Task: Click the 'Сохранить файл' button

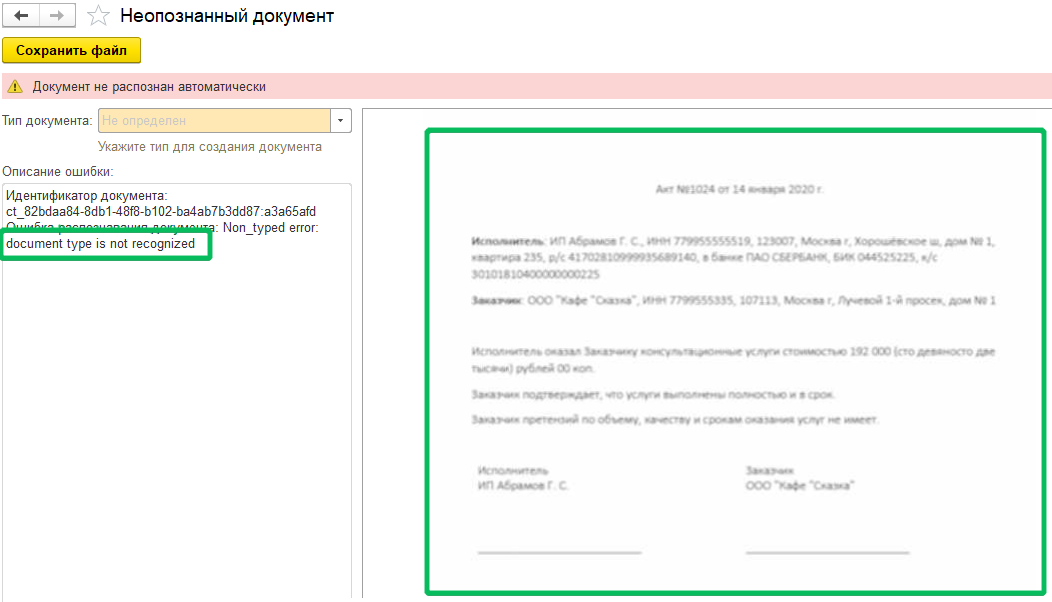Action: point(71,50)
